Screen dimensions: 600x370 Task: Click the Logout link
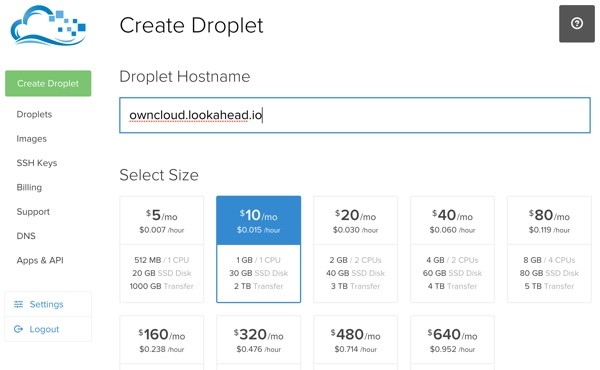point(44,329)
